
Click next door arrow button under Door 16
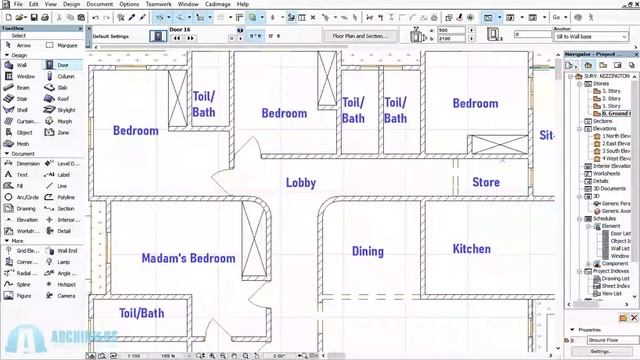tap(190, 38)
